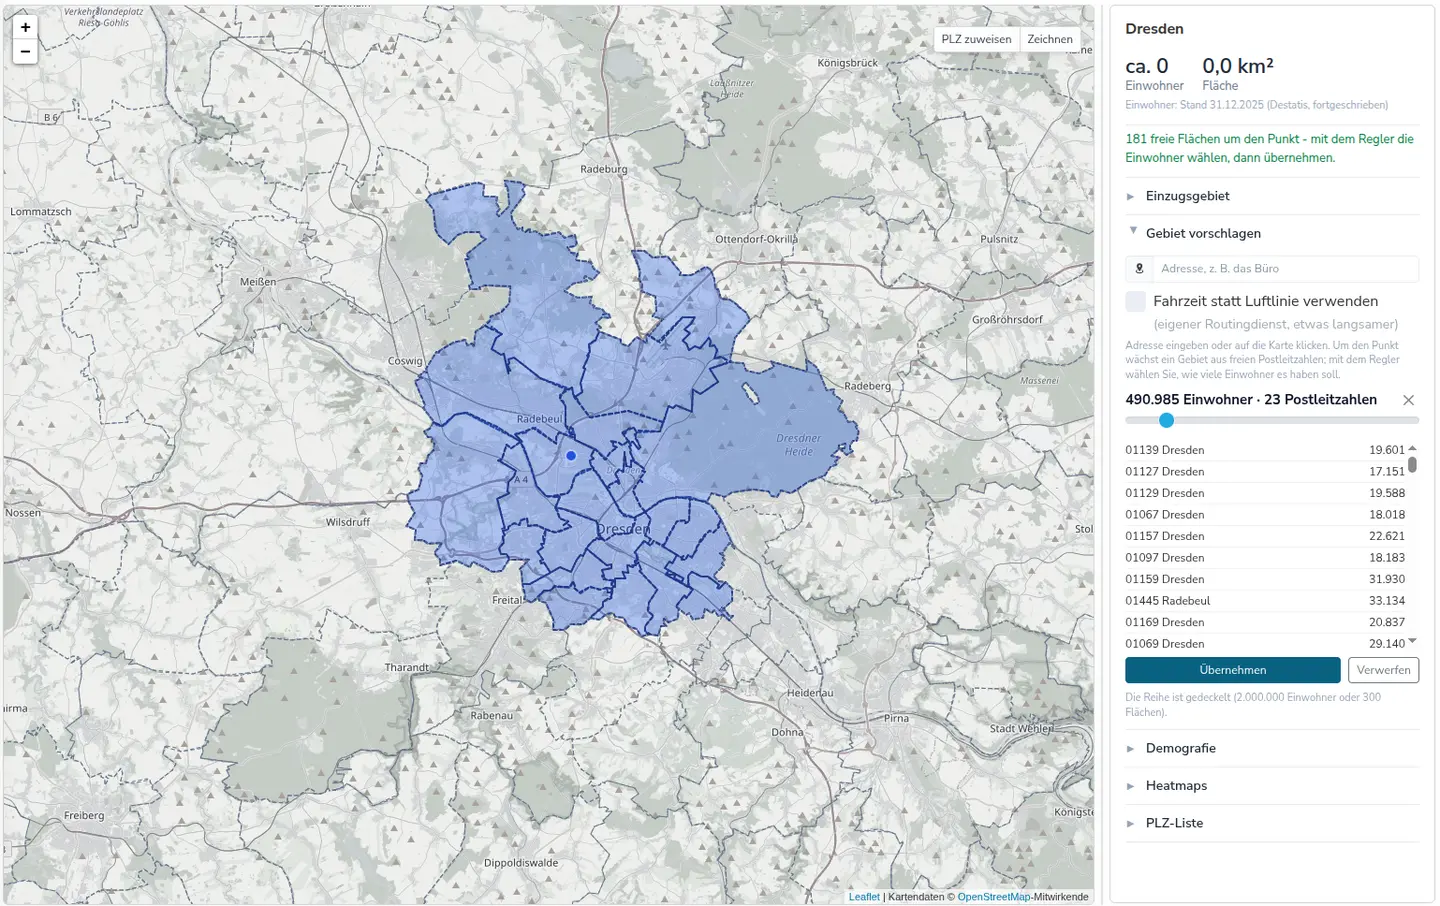Click the scroll-up arrow of postcode list
The image size is (1440, 906).
tap(1412, 448)
